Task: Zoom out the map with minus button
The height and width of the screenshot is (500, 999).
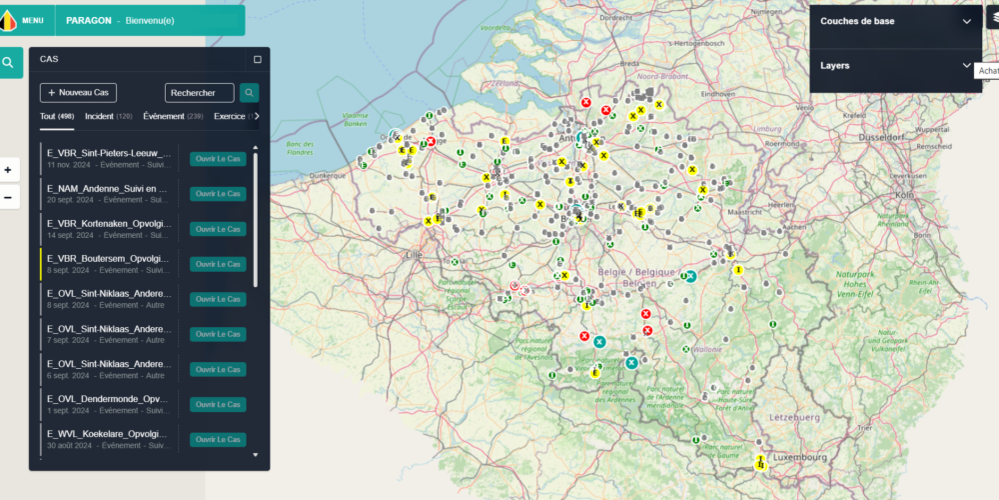Action: click(8, 197)
